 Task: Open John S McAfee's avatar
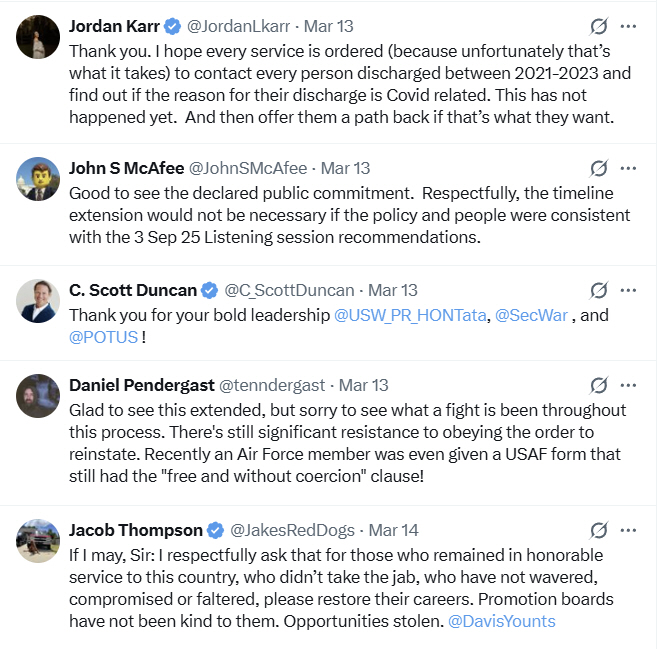point(38,179)
